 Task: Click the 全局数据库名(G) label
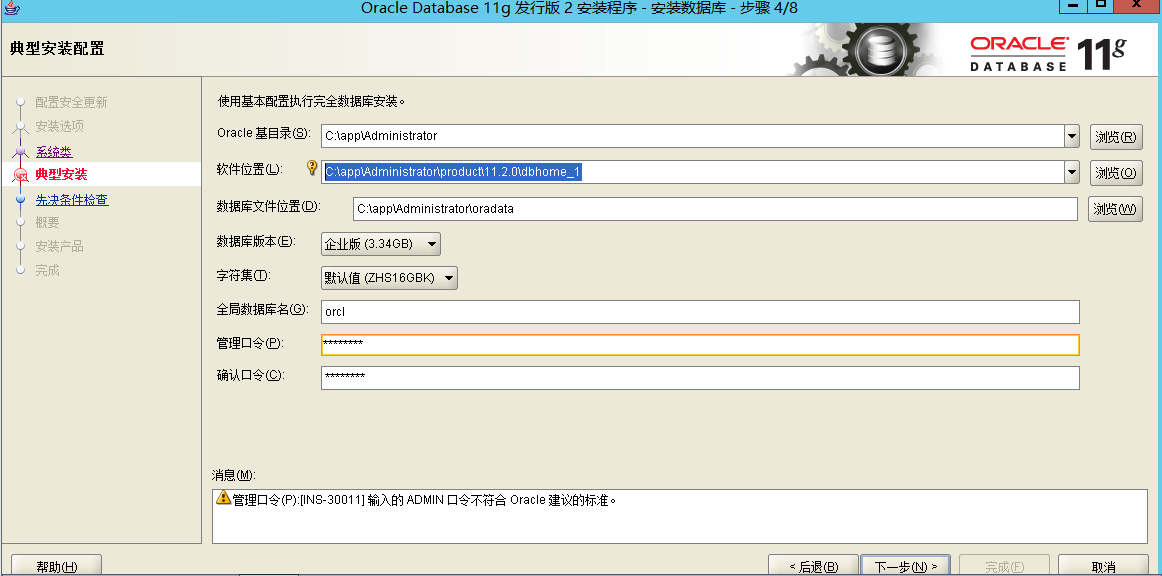pyautogui.click(x=262, y=309)
